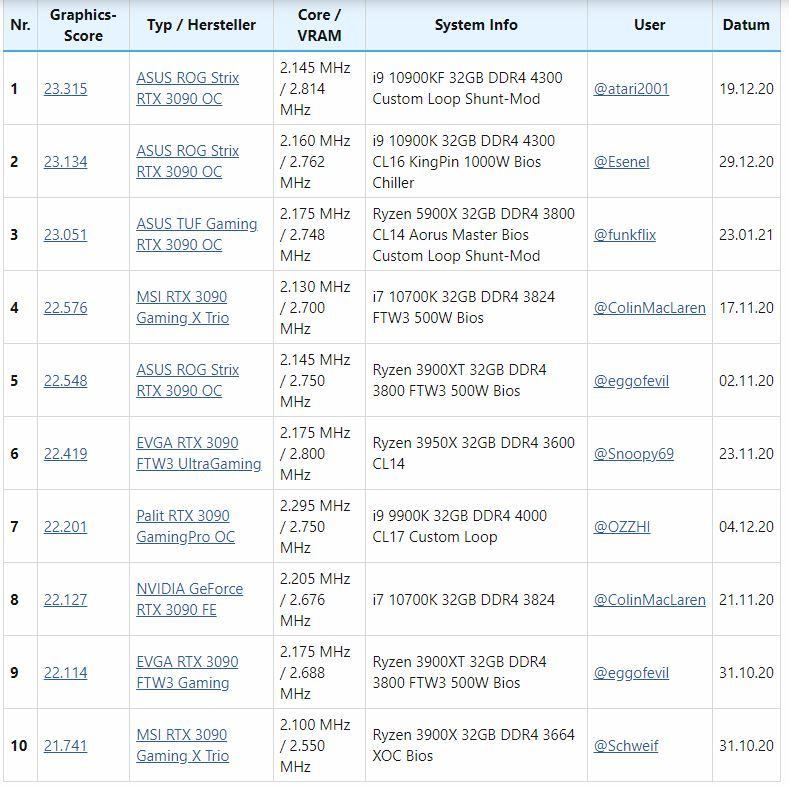
Task: Open score link 22.201
Action: (65, 527)
